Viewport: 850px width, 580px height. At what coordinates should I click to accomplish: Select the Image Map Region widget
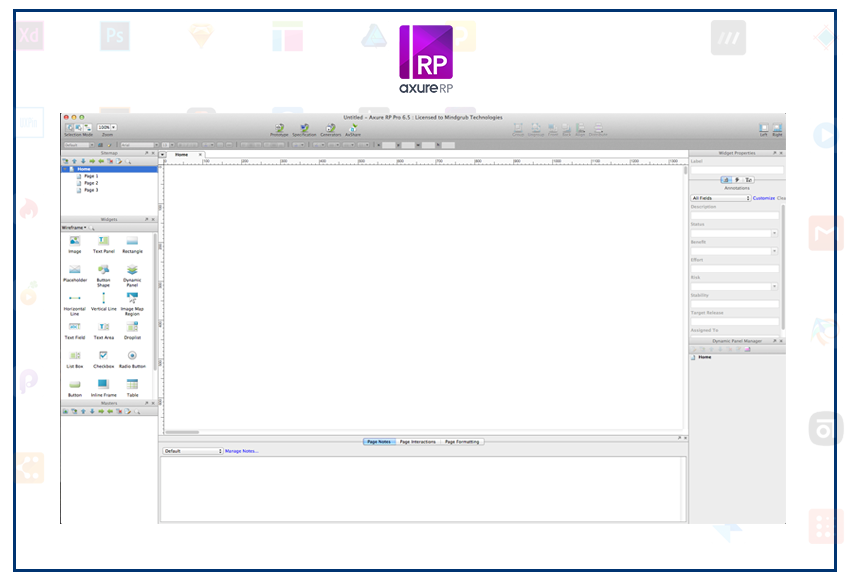tap(132, 304)
